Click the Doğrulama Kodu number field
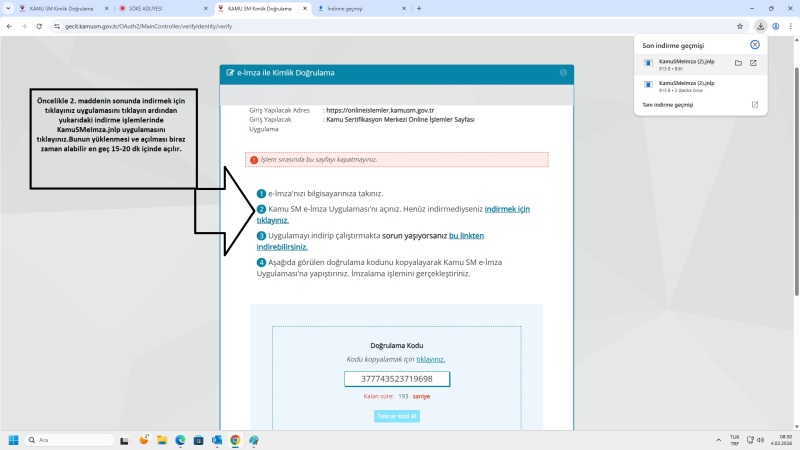 coord(397,379)
